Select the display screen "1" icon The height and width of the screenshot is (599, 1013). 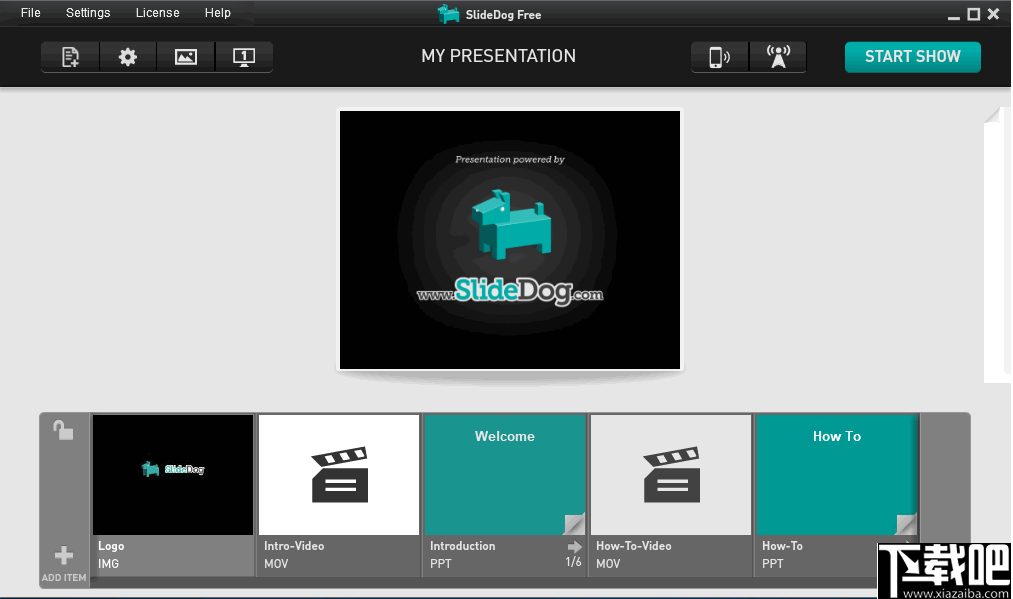(x=244, y=57)
